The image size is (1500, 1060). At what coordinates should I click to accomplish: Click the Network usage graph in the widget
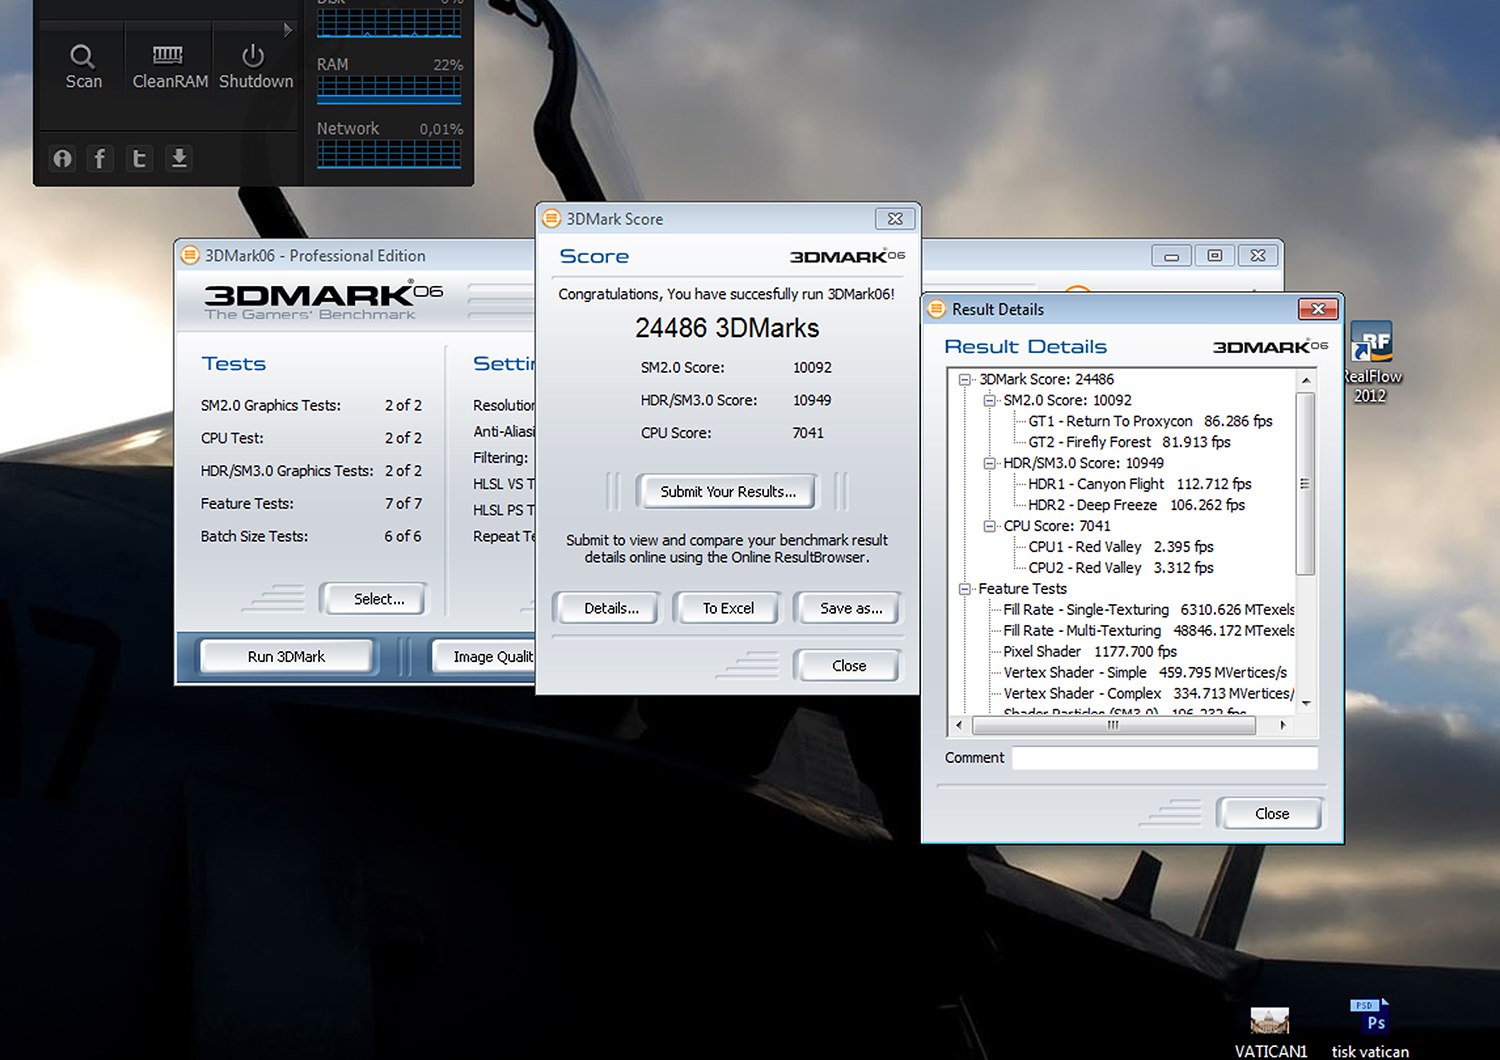tap(389, 153)
